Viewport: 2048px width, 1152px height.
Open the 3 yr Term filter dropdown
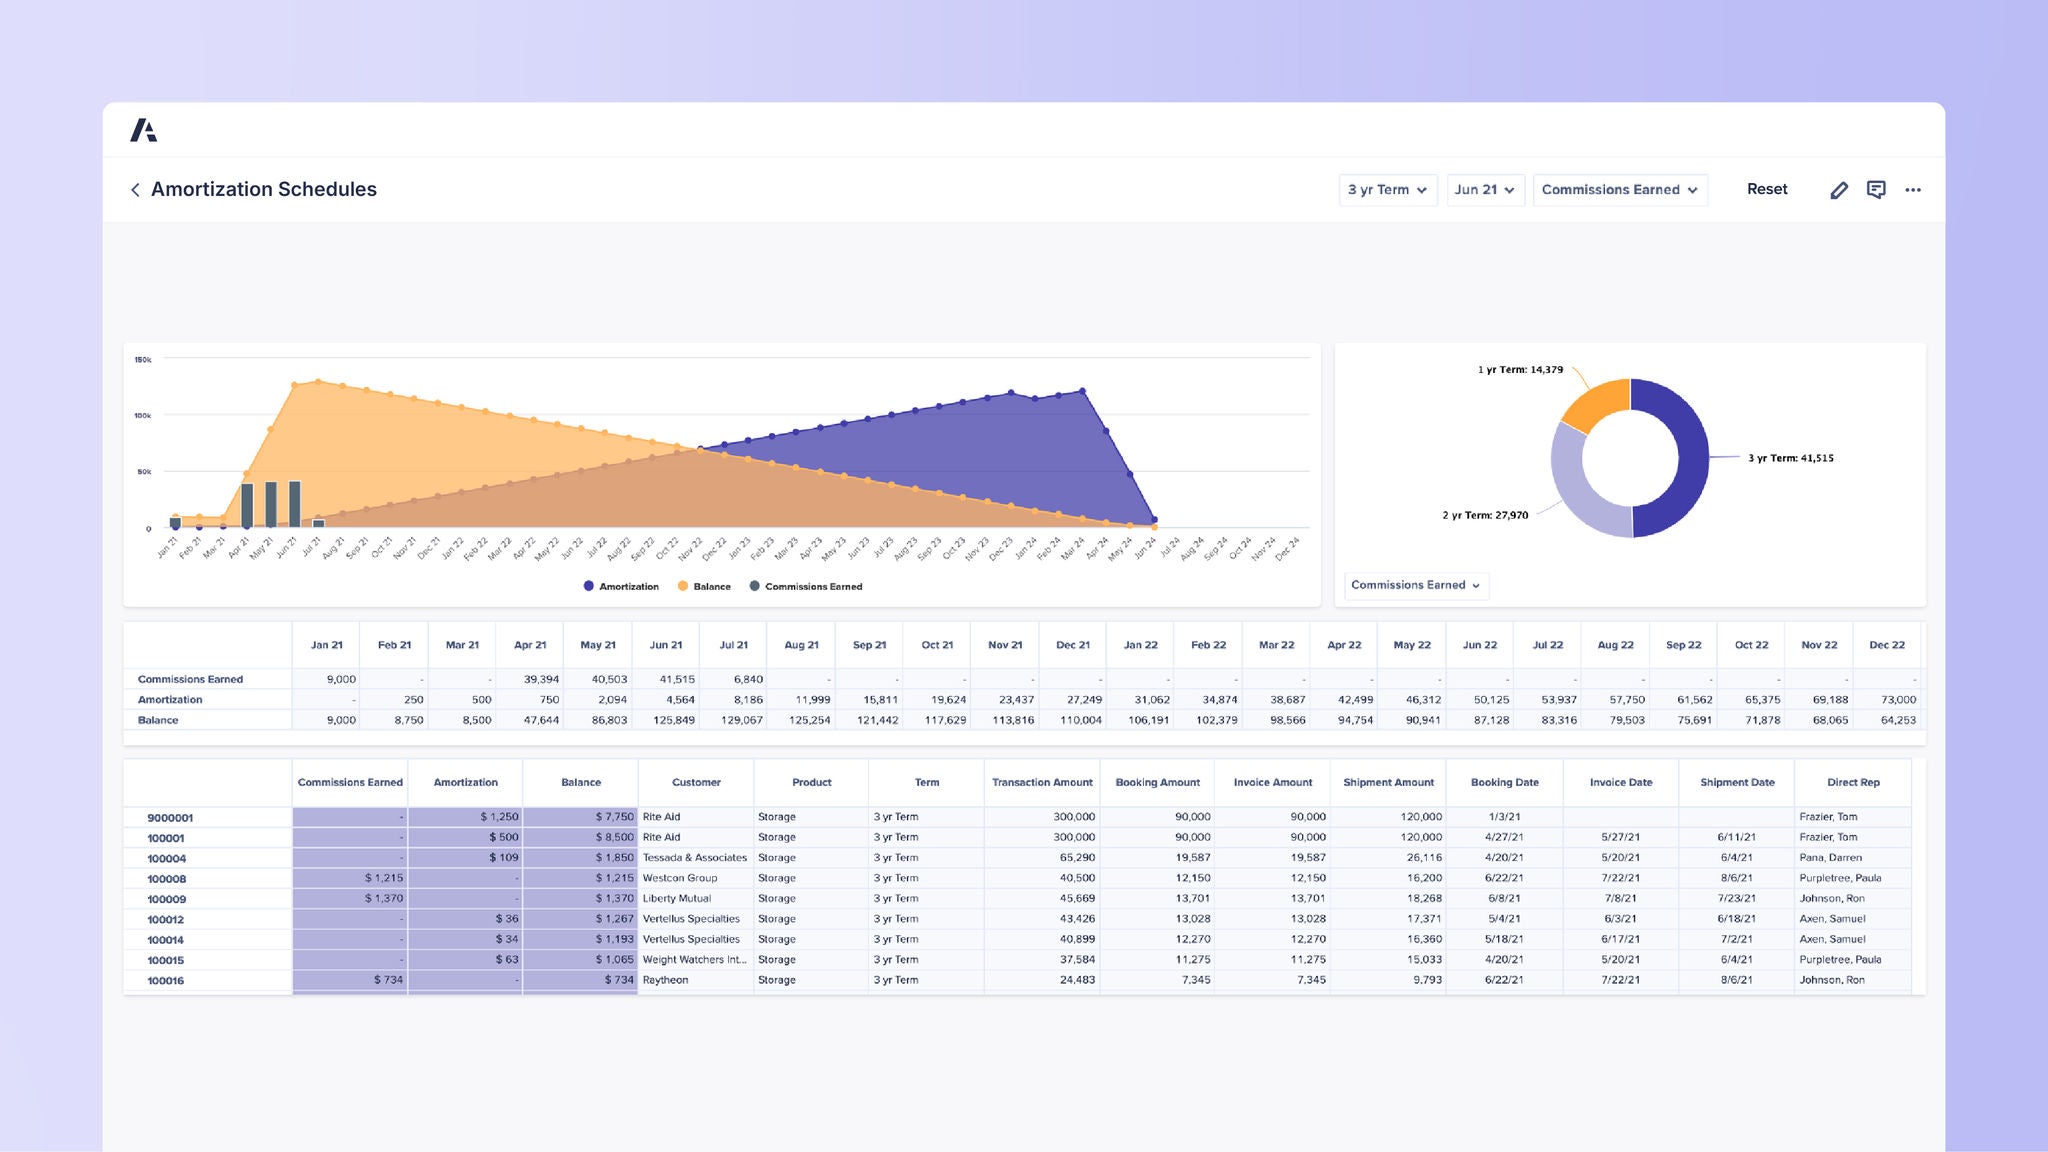coord(1388,189)
